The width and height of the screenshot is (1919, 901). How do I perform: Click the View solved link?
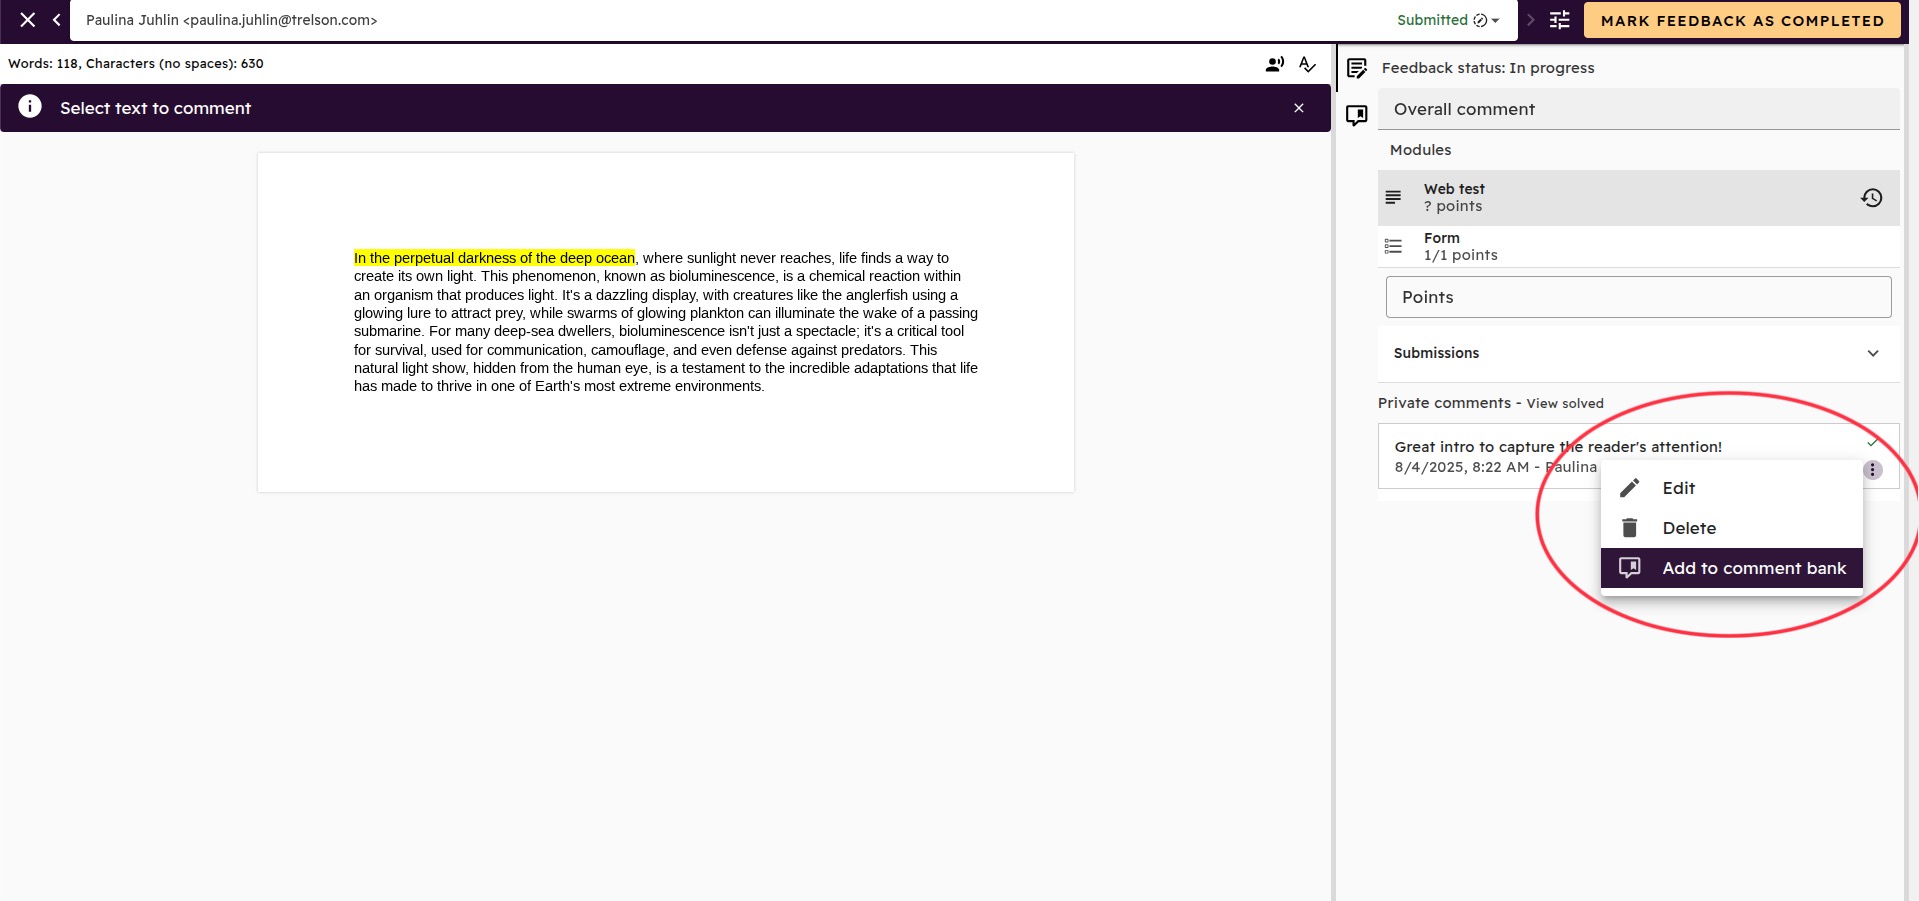coord(1564,403)
